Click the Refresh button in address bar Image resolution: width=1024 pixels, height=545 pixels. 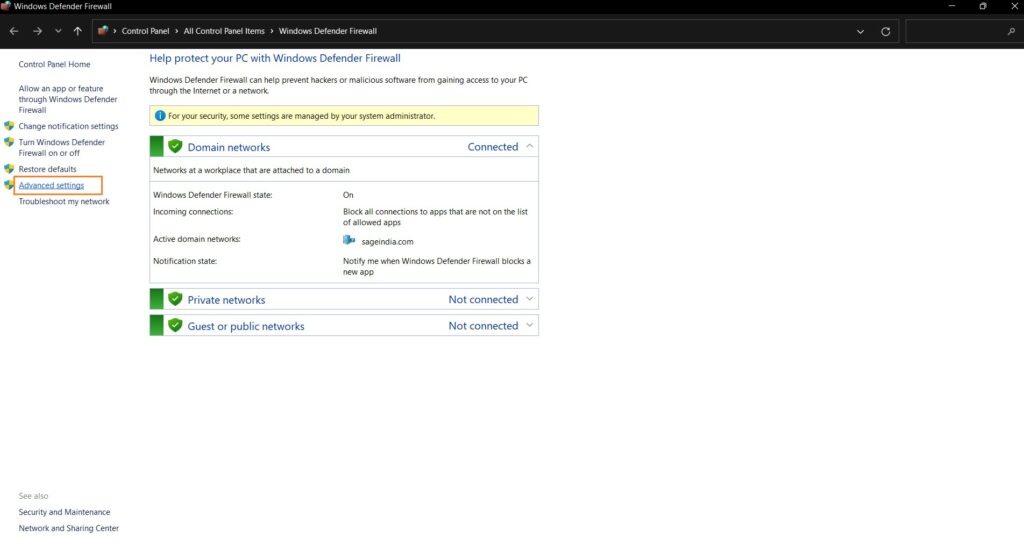(885, 31)
